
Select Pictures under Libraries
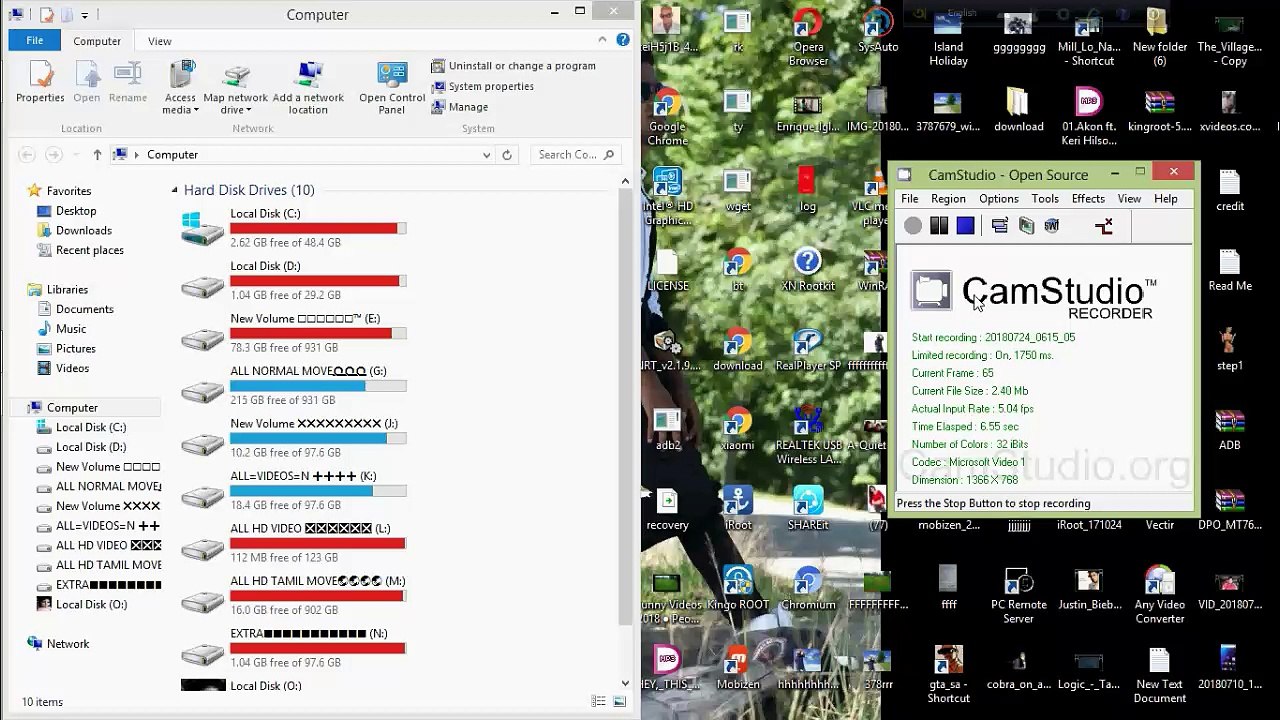point(76,349)
